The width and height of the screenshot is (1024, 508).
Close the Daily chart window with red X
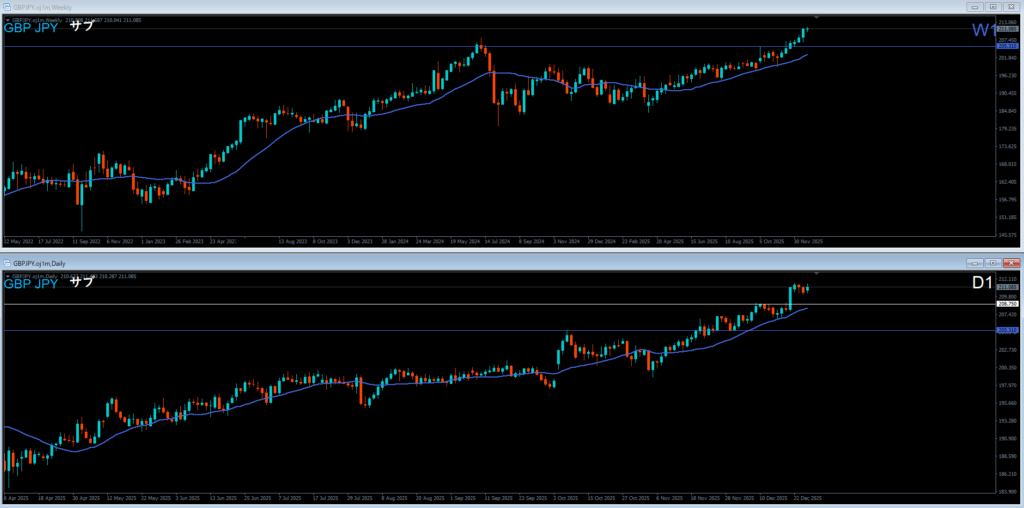pyautogui.click(x=1012, y=262)
